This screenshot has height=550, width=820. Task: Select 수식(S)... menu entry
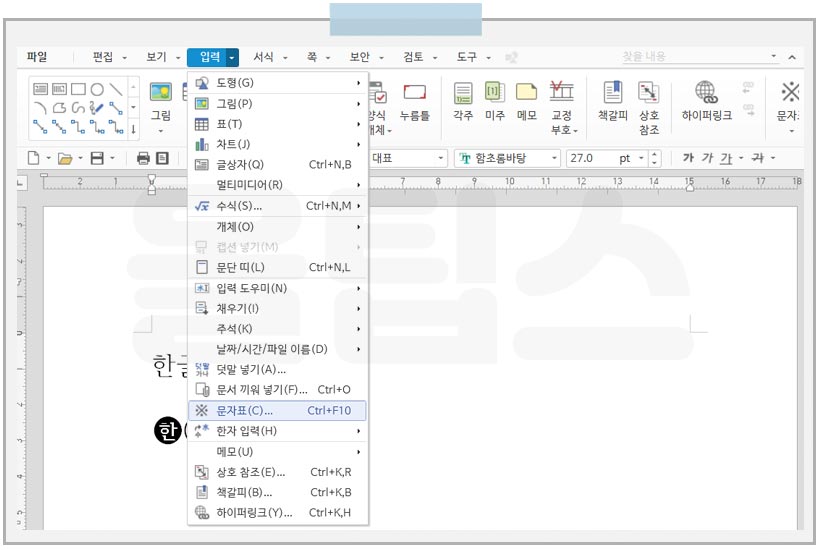coord(277,206)
